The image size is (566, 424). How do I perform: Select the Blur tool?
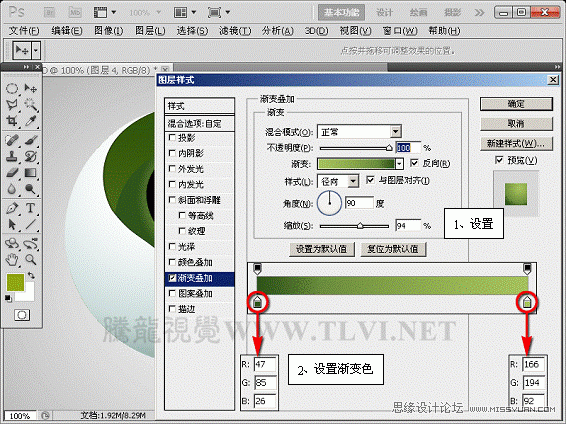12,189
